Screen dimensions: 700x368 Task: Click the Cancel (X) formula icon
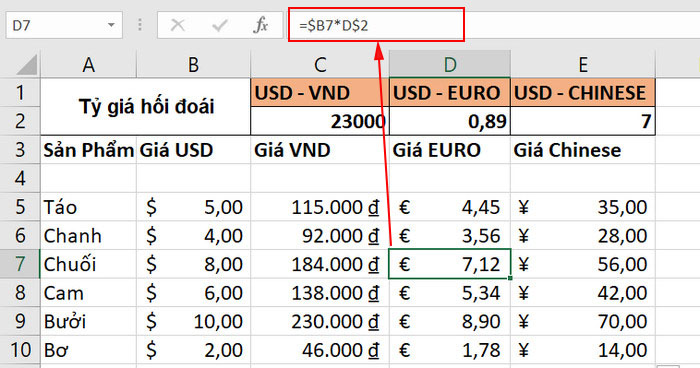178,25
